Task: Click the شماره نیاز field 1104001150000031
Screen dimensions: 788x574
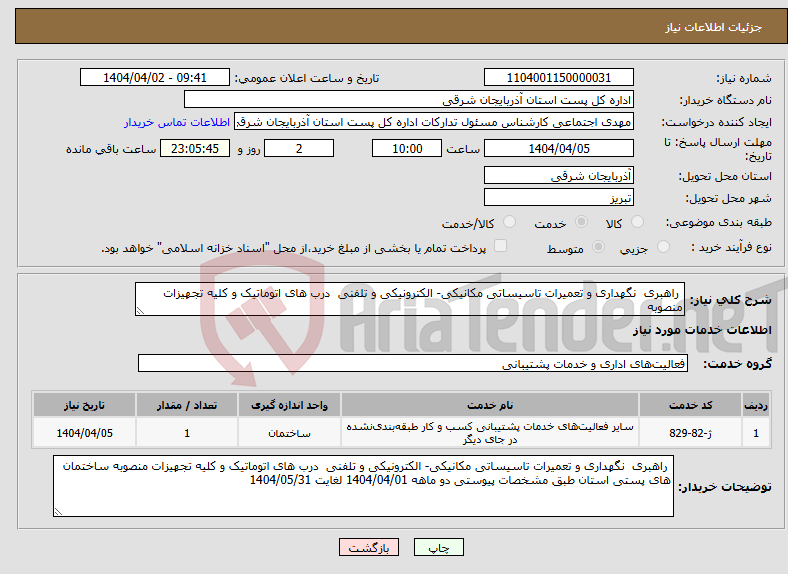Action: pos(558,77)
